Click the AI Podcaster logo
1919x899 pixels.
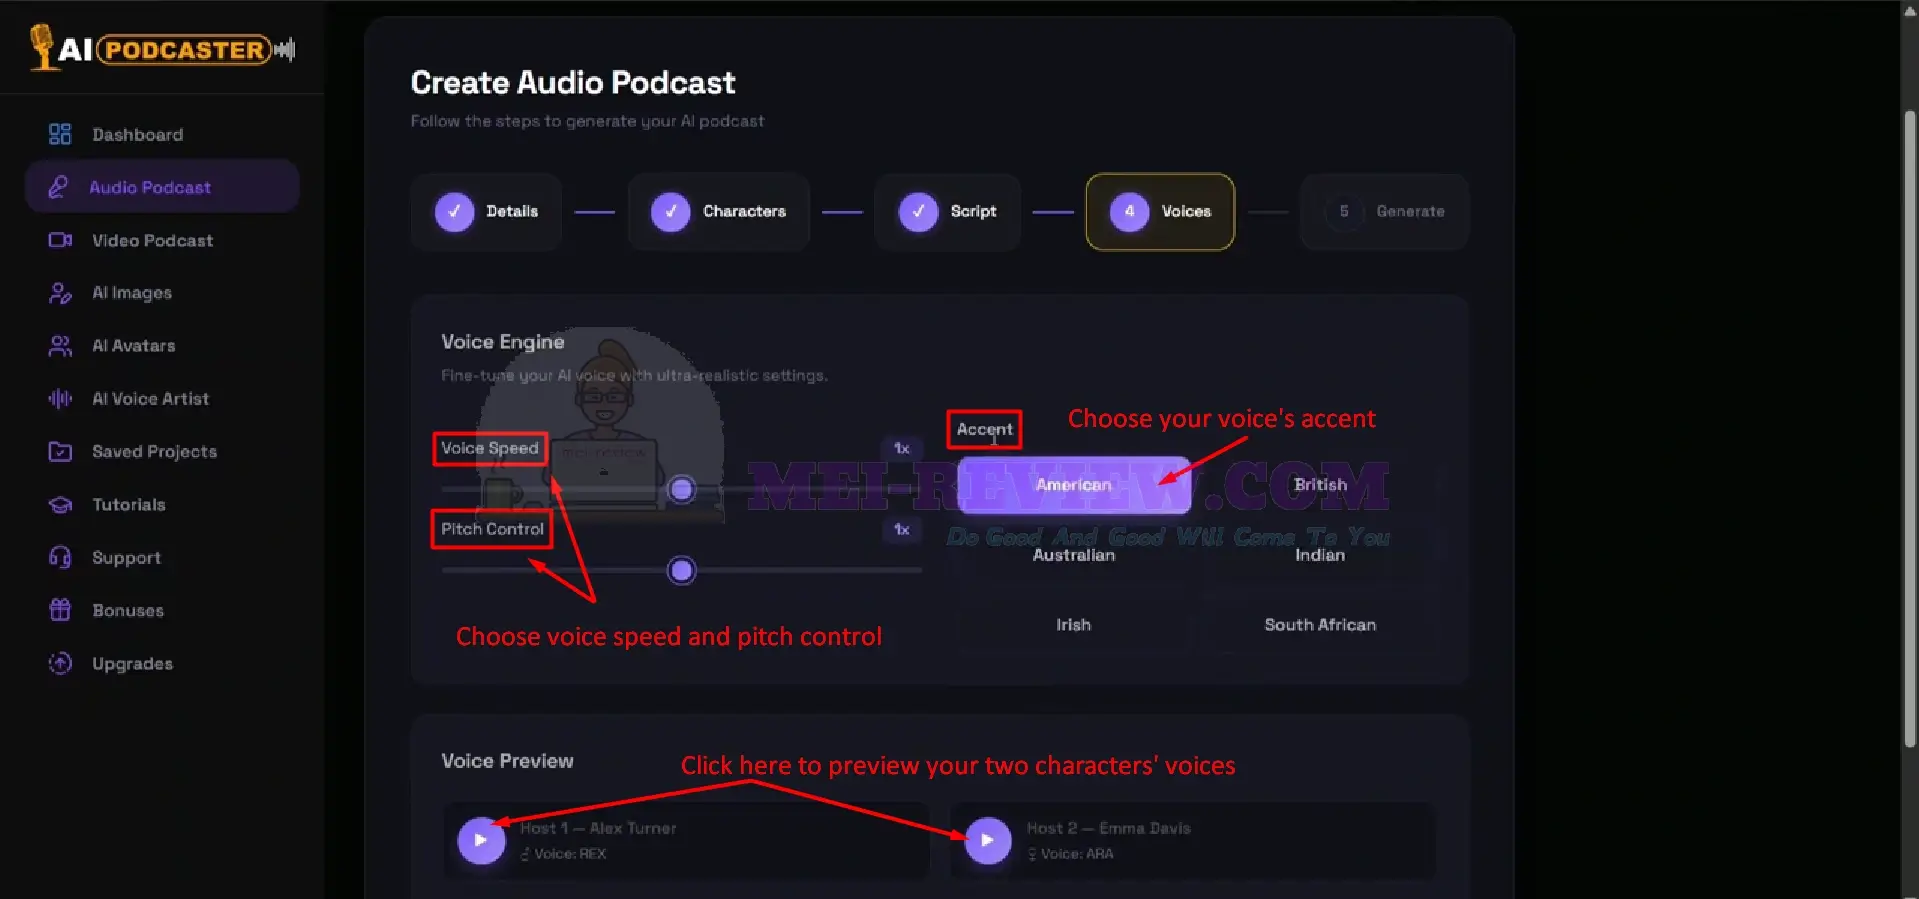tap(162, 48)
